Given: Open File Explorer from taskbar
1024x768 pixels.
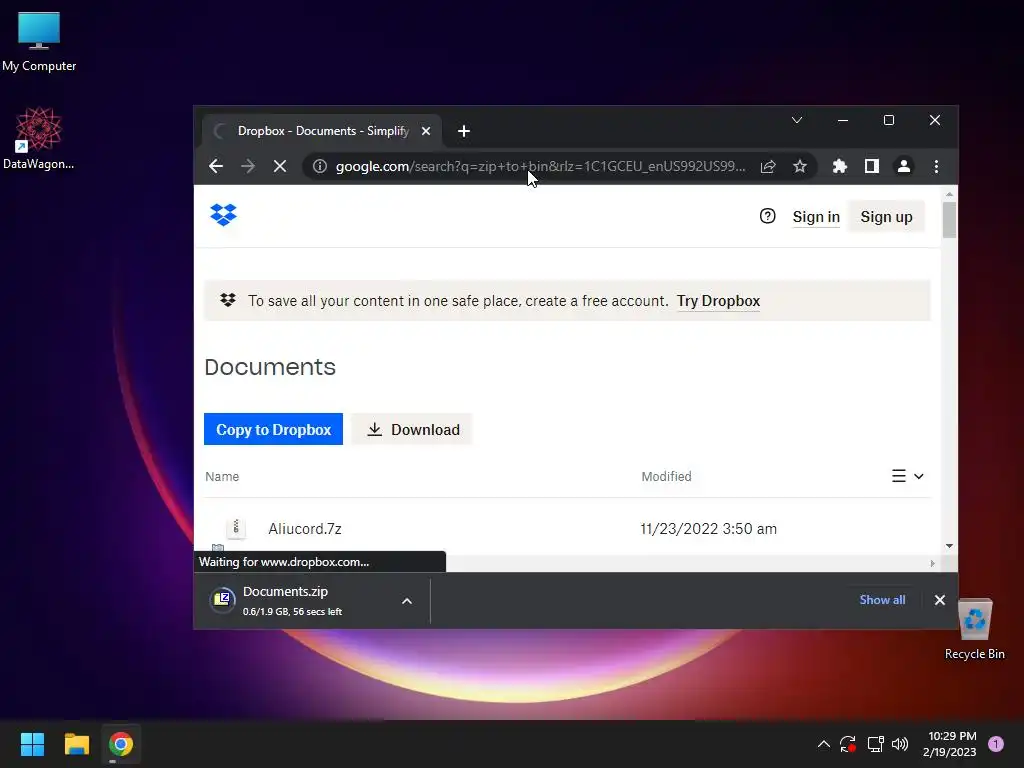Looking at the screenshot, I should 76,744.
